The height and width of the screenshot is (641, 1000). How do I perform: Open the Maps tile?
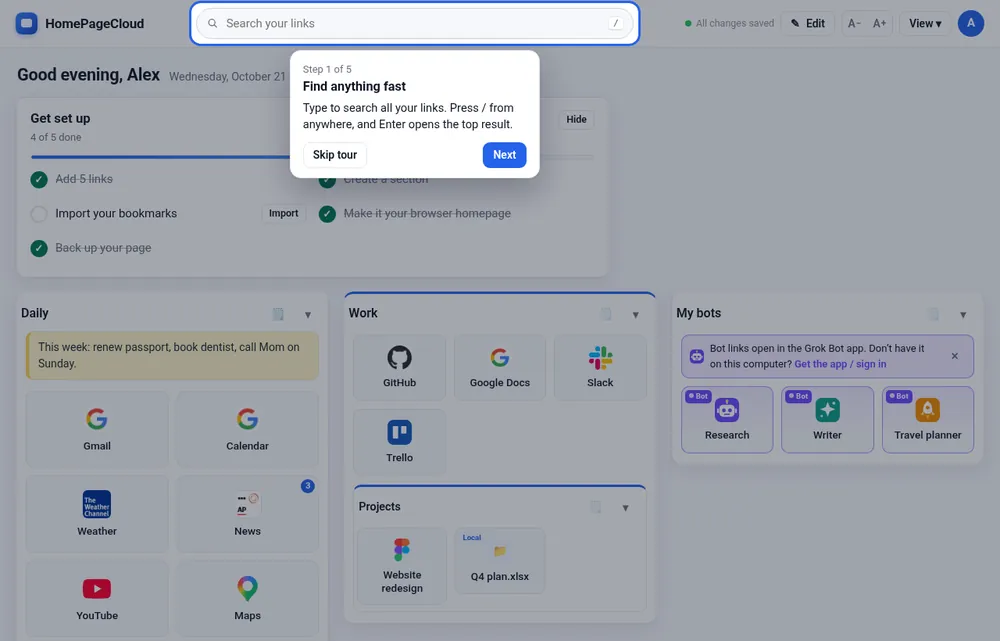(x=247, y=598)
